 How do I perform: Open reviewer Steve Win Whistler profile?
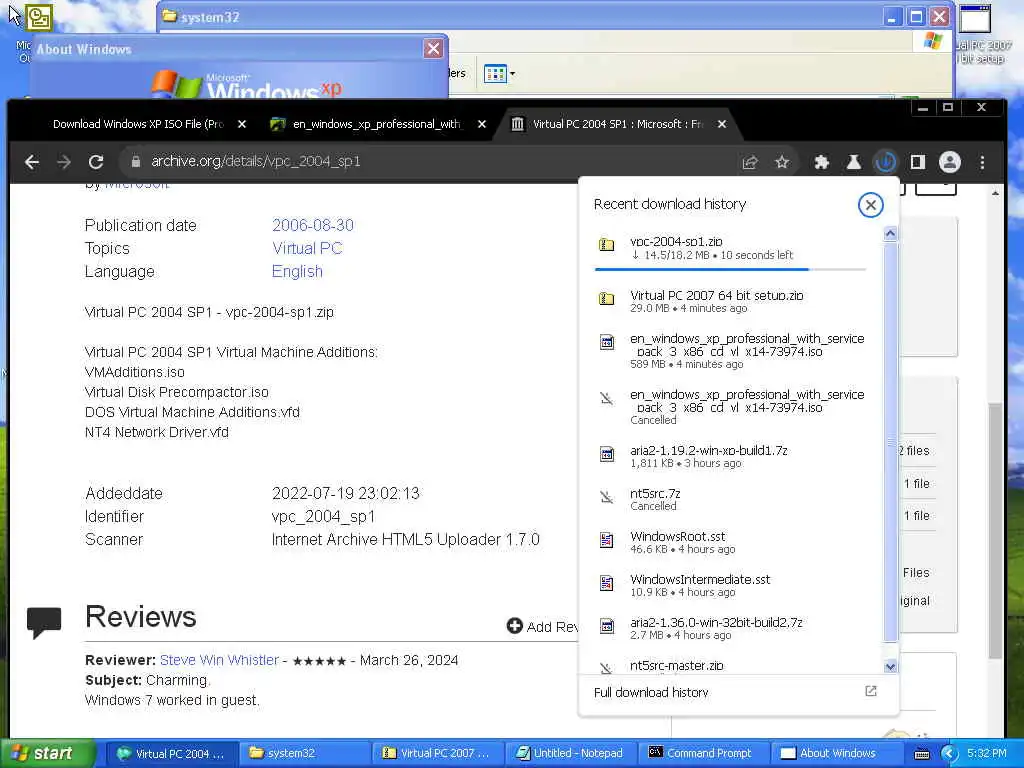[x=219, y=660]
